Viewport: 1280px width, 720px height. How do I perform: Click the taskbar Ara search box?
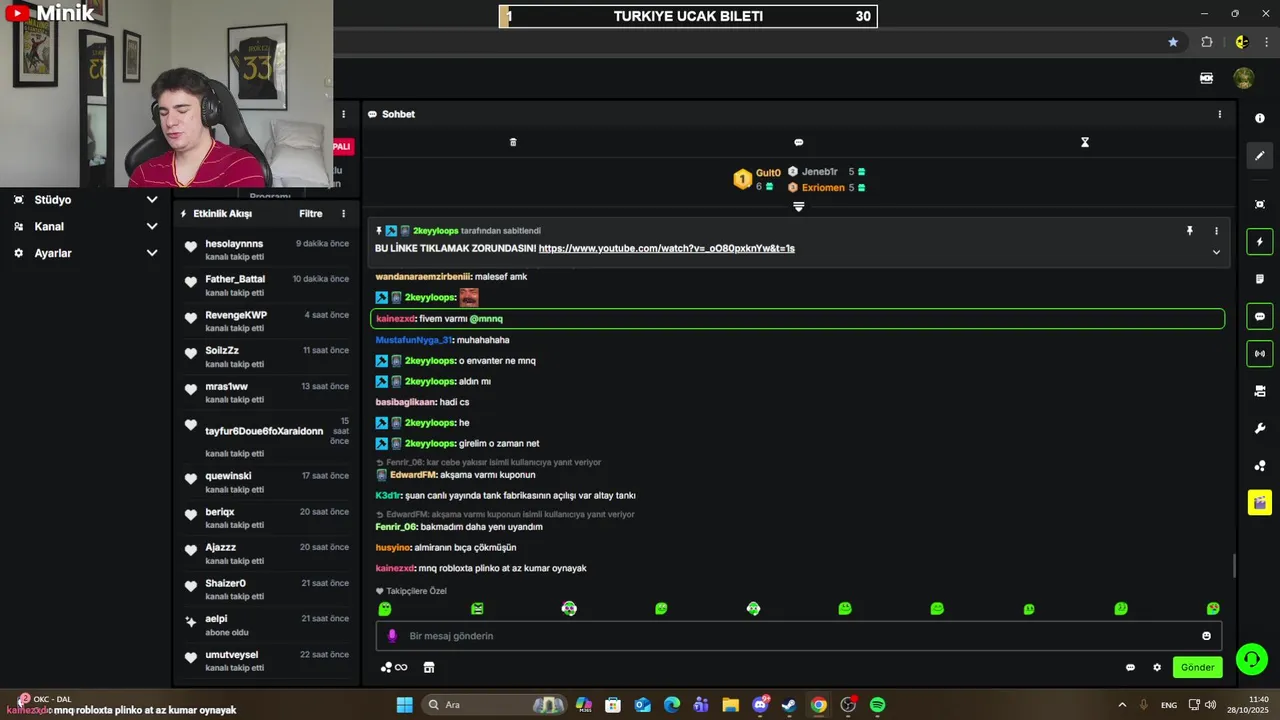point(494,705)
